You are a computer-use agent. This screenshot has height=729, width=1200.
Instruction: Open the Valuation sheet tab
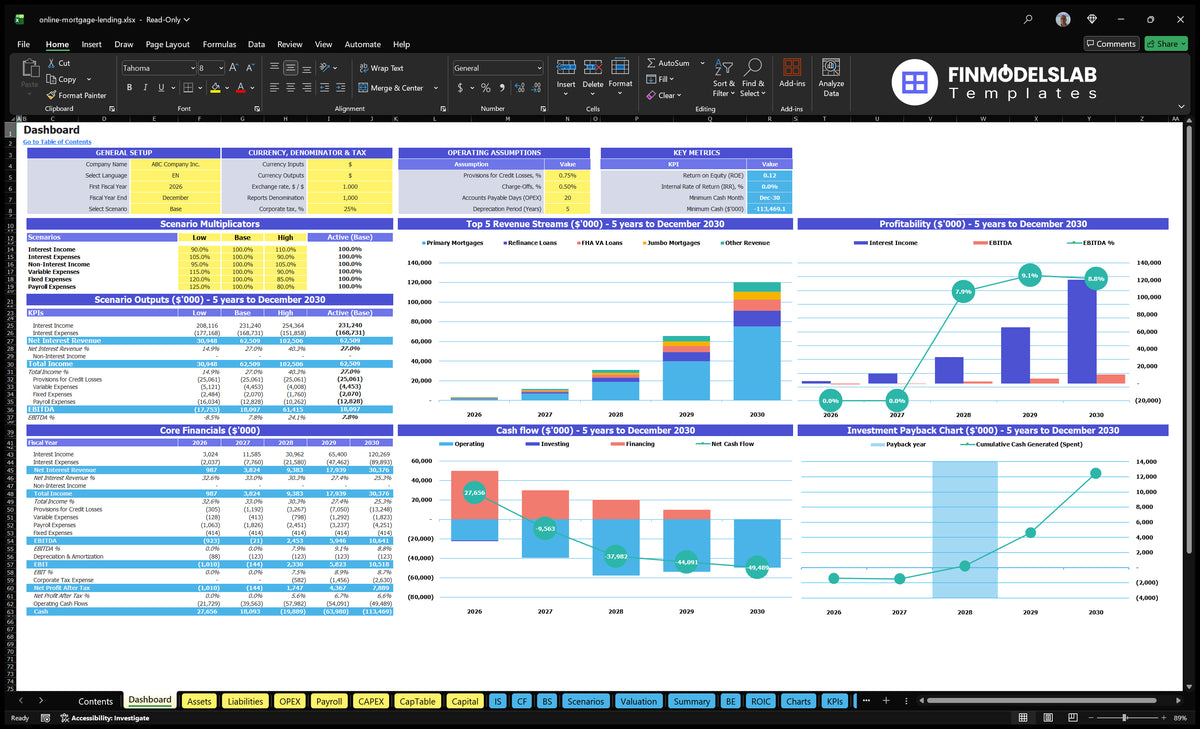[638, 701]
